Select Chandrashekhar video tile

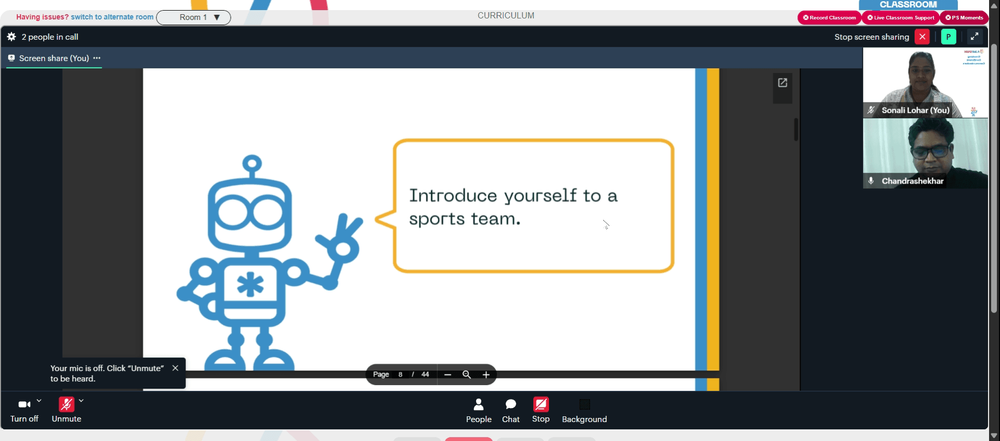(925, 153)
